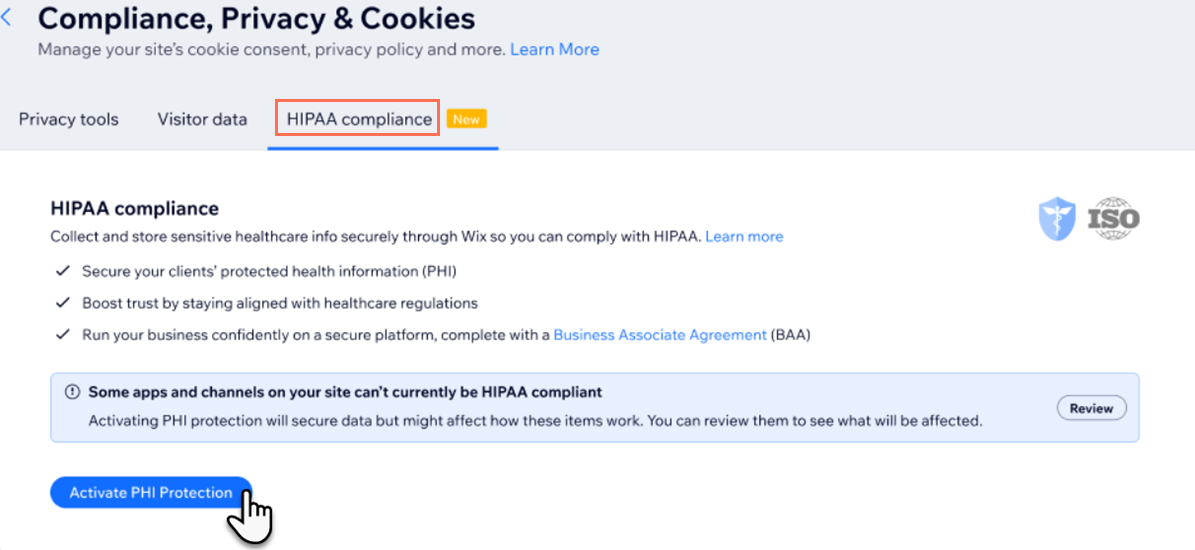Open 'Learn More' link under page title
The width and height of the screenshot is (1195, 550).
click(554, 49)
